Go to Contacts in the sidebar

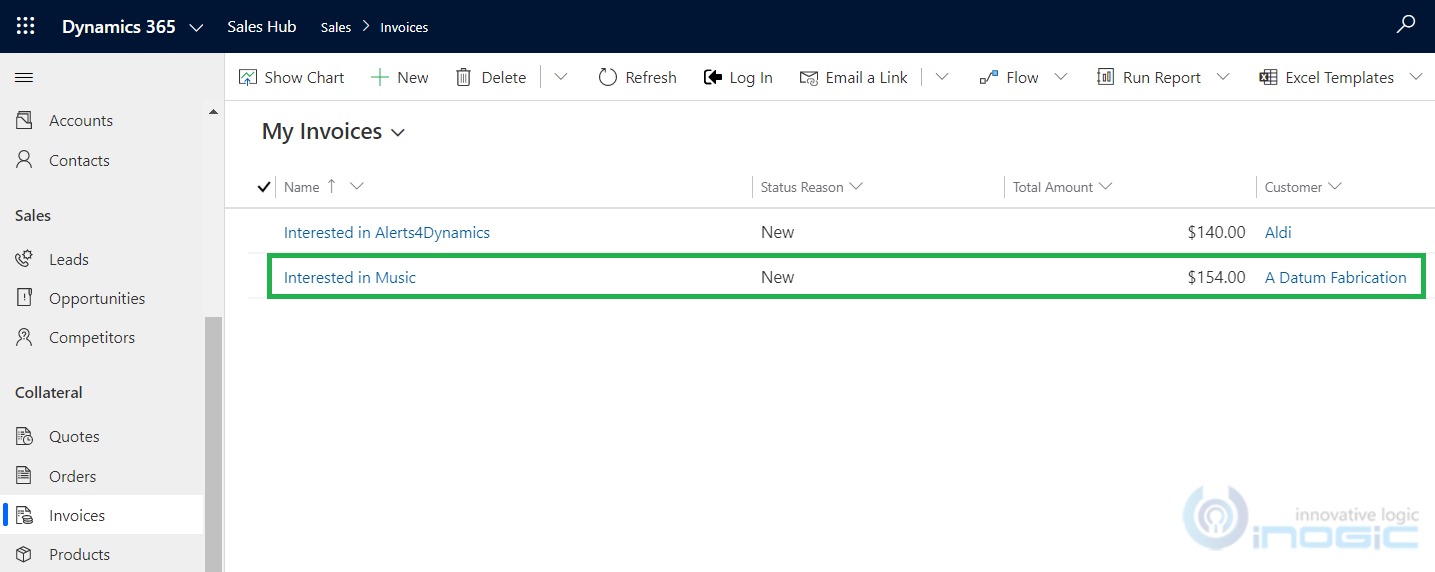(x=79, y=160)
